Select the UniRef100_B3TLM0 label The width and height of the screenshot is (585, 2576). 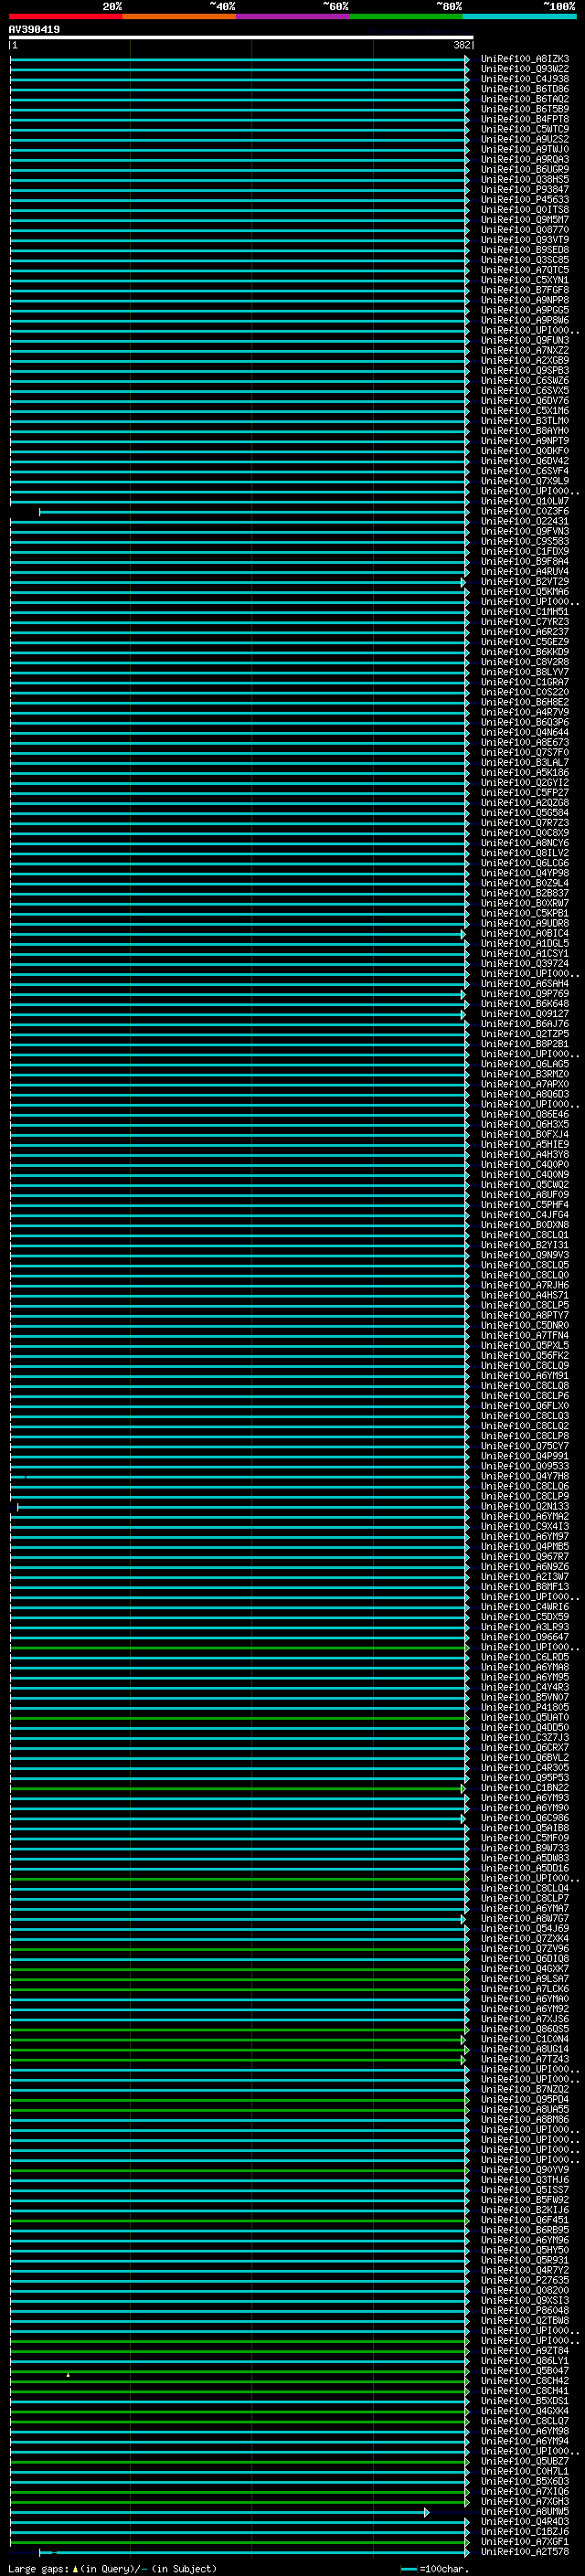point(525,421)
